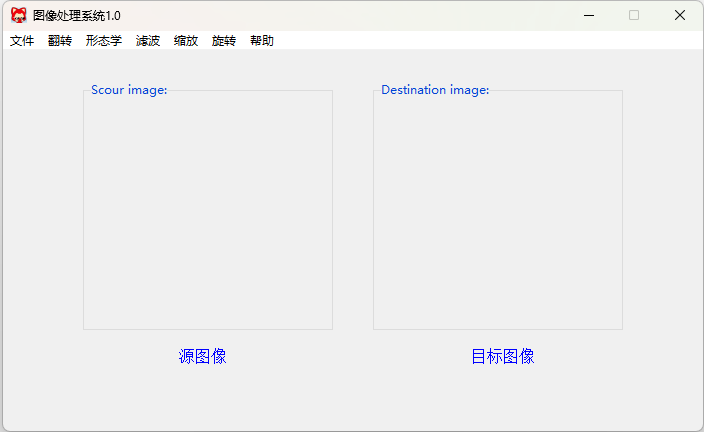Viewport: 704px width, 432px height.
Task: Minimize the image processing window
Action: click(589, 15)
